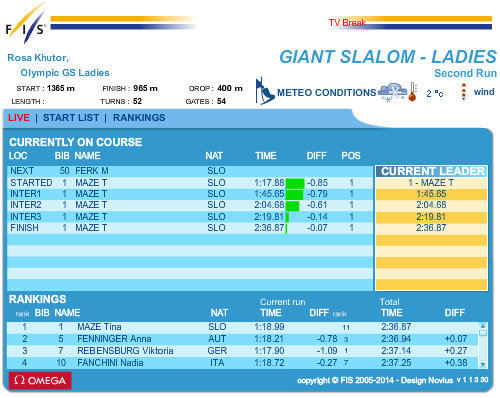500x398 pixels.
Task: Click Olympic GS Ladies text
Action: click(65, 73)
